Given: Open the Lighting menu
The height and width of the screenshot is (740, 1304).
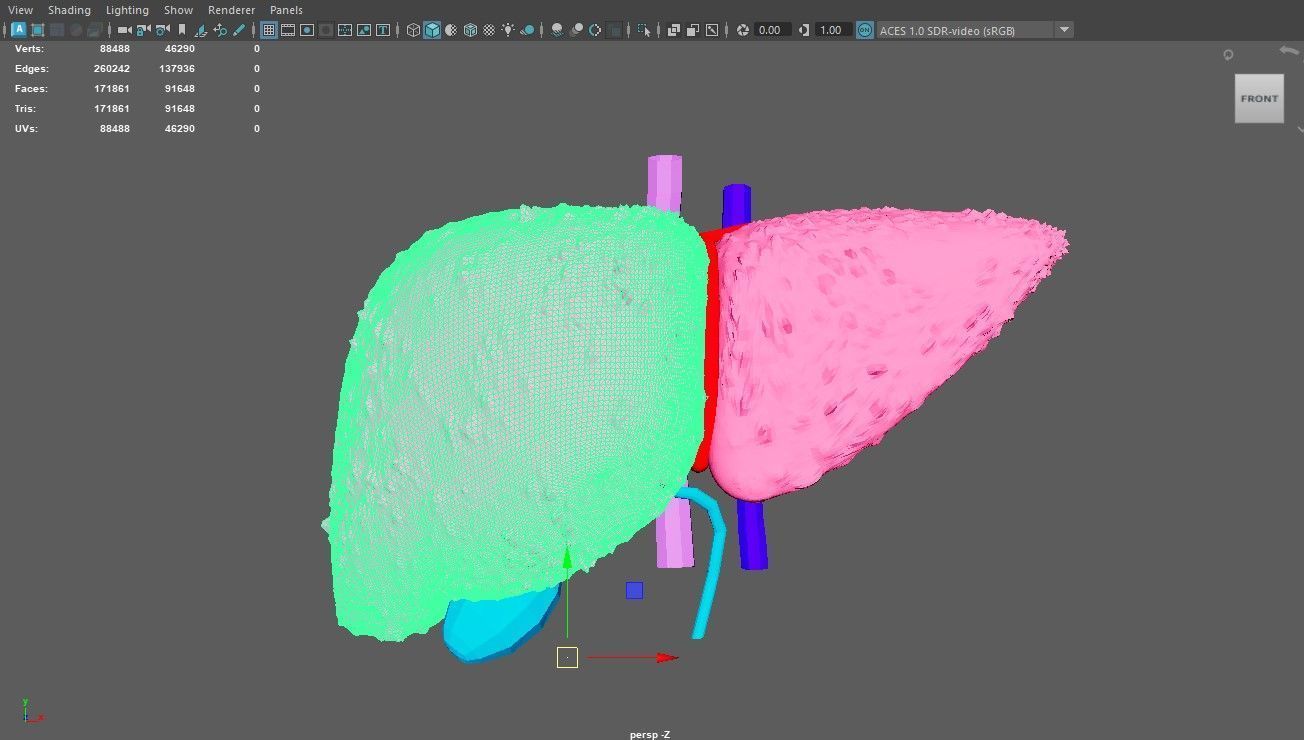Looking at the screenshot, I should pos(127,10).
